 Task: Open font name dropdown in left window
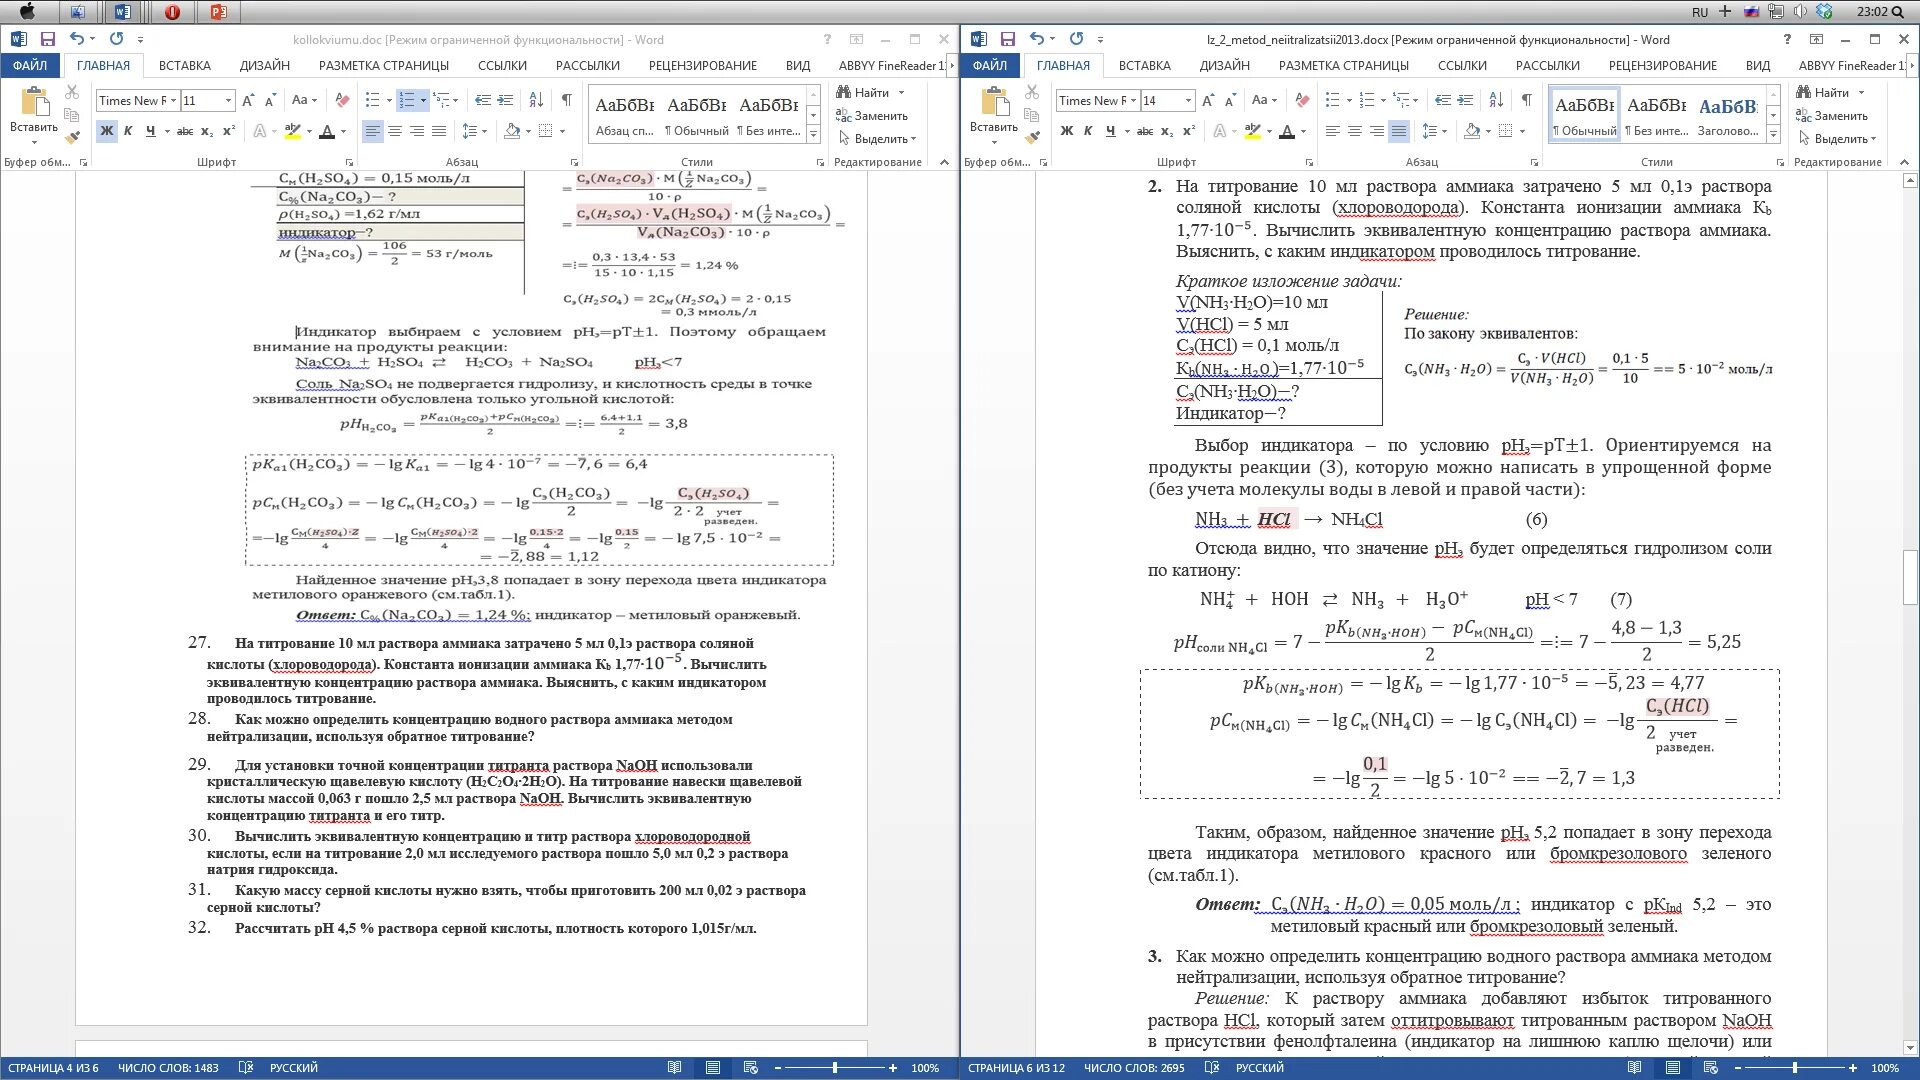pos(173,100)
